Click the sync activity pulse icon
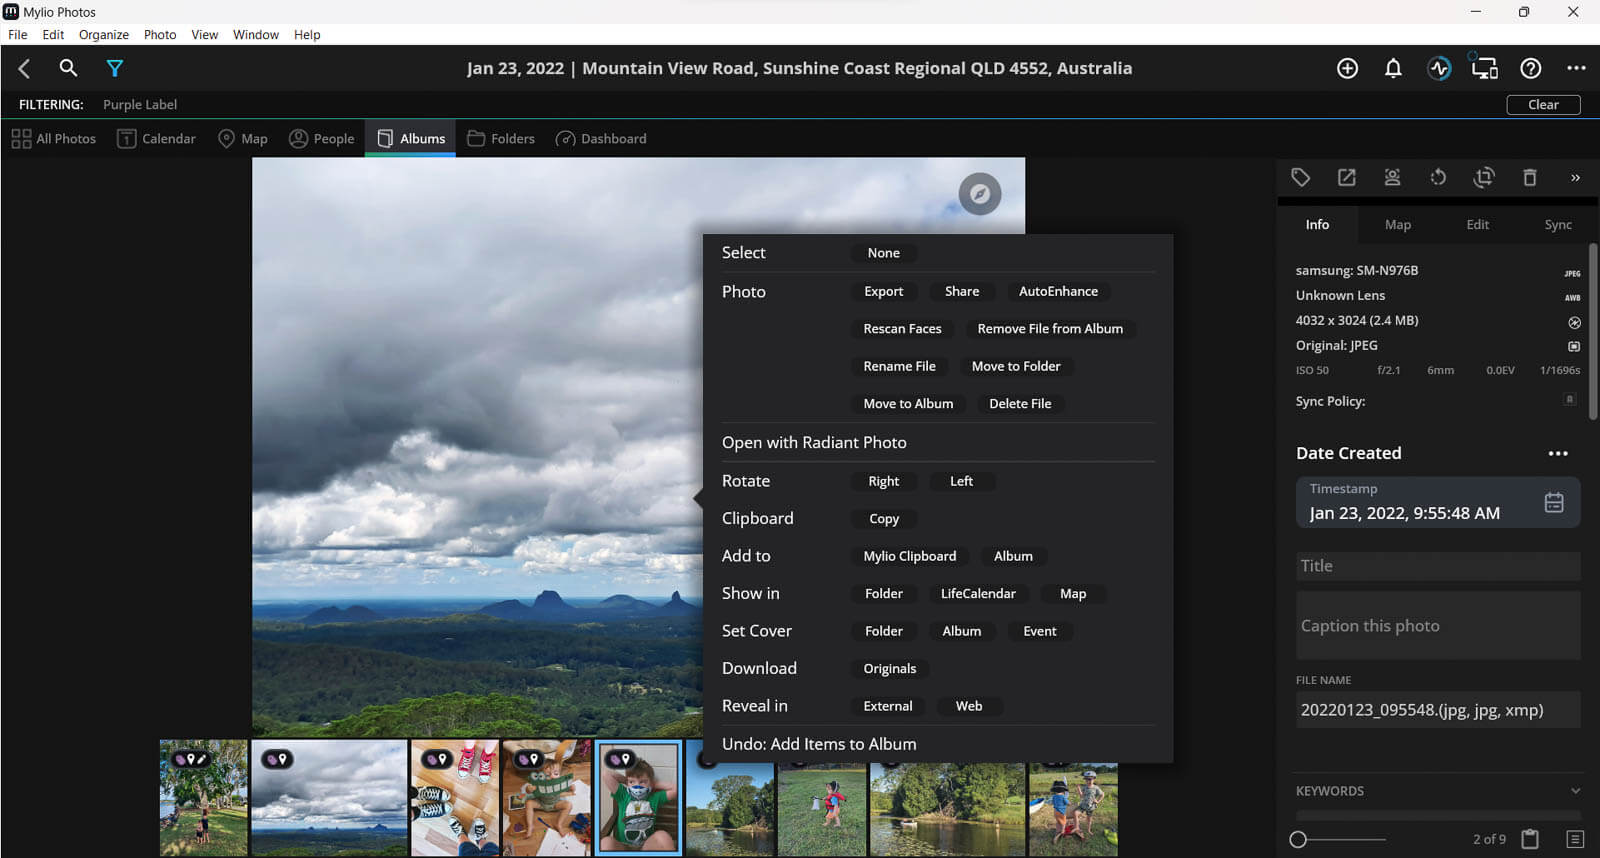 [x=1439, y=68]
